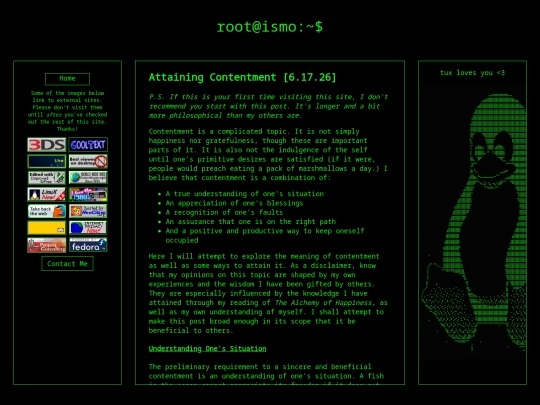540x405 pixels.
Task: Open the 3DS badge link
Action: click(46, 145)
